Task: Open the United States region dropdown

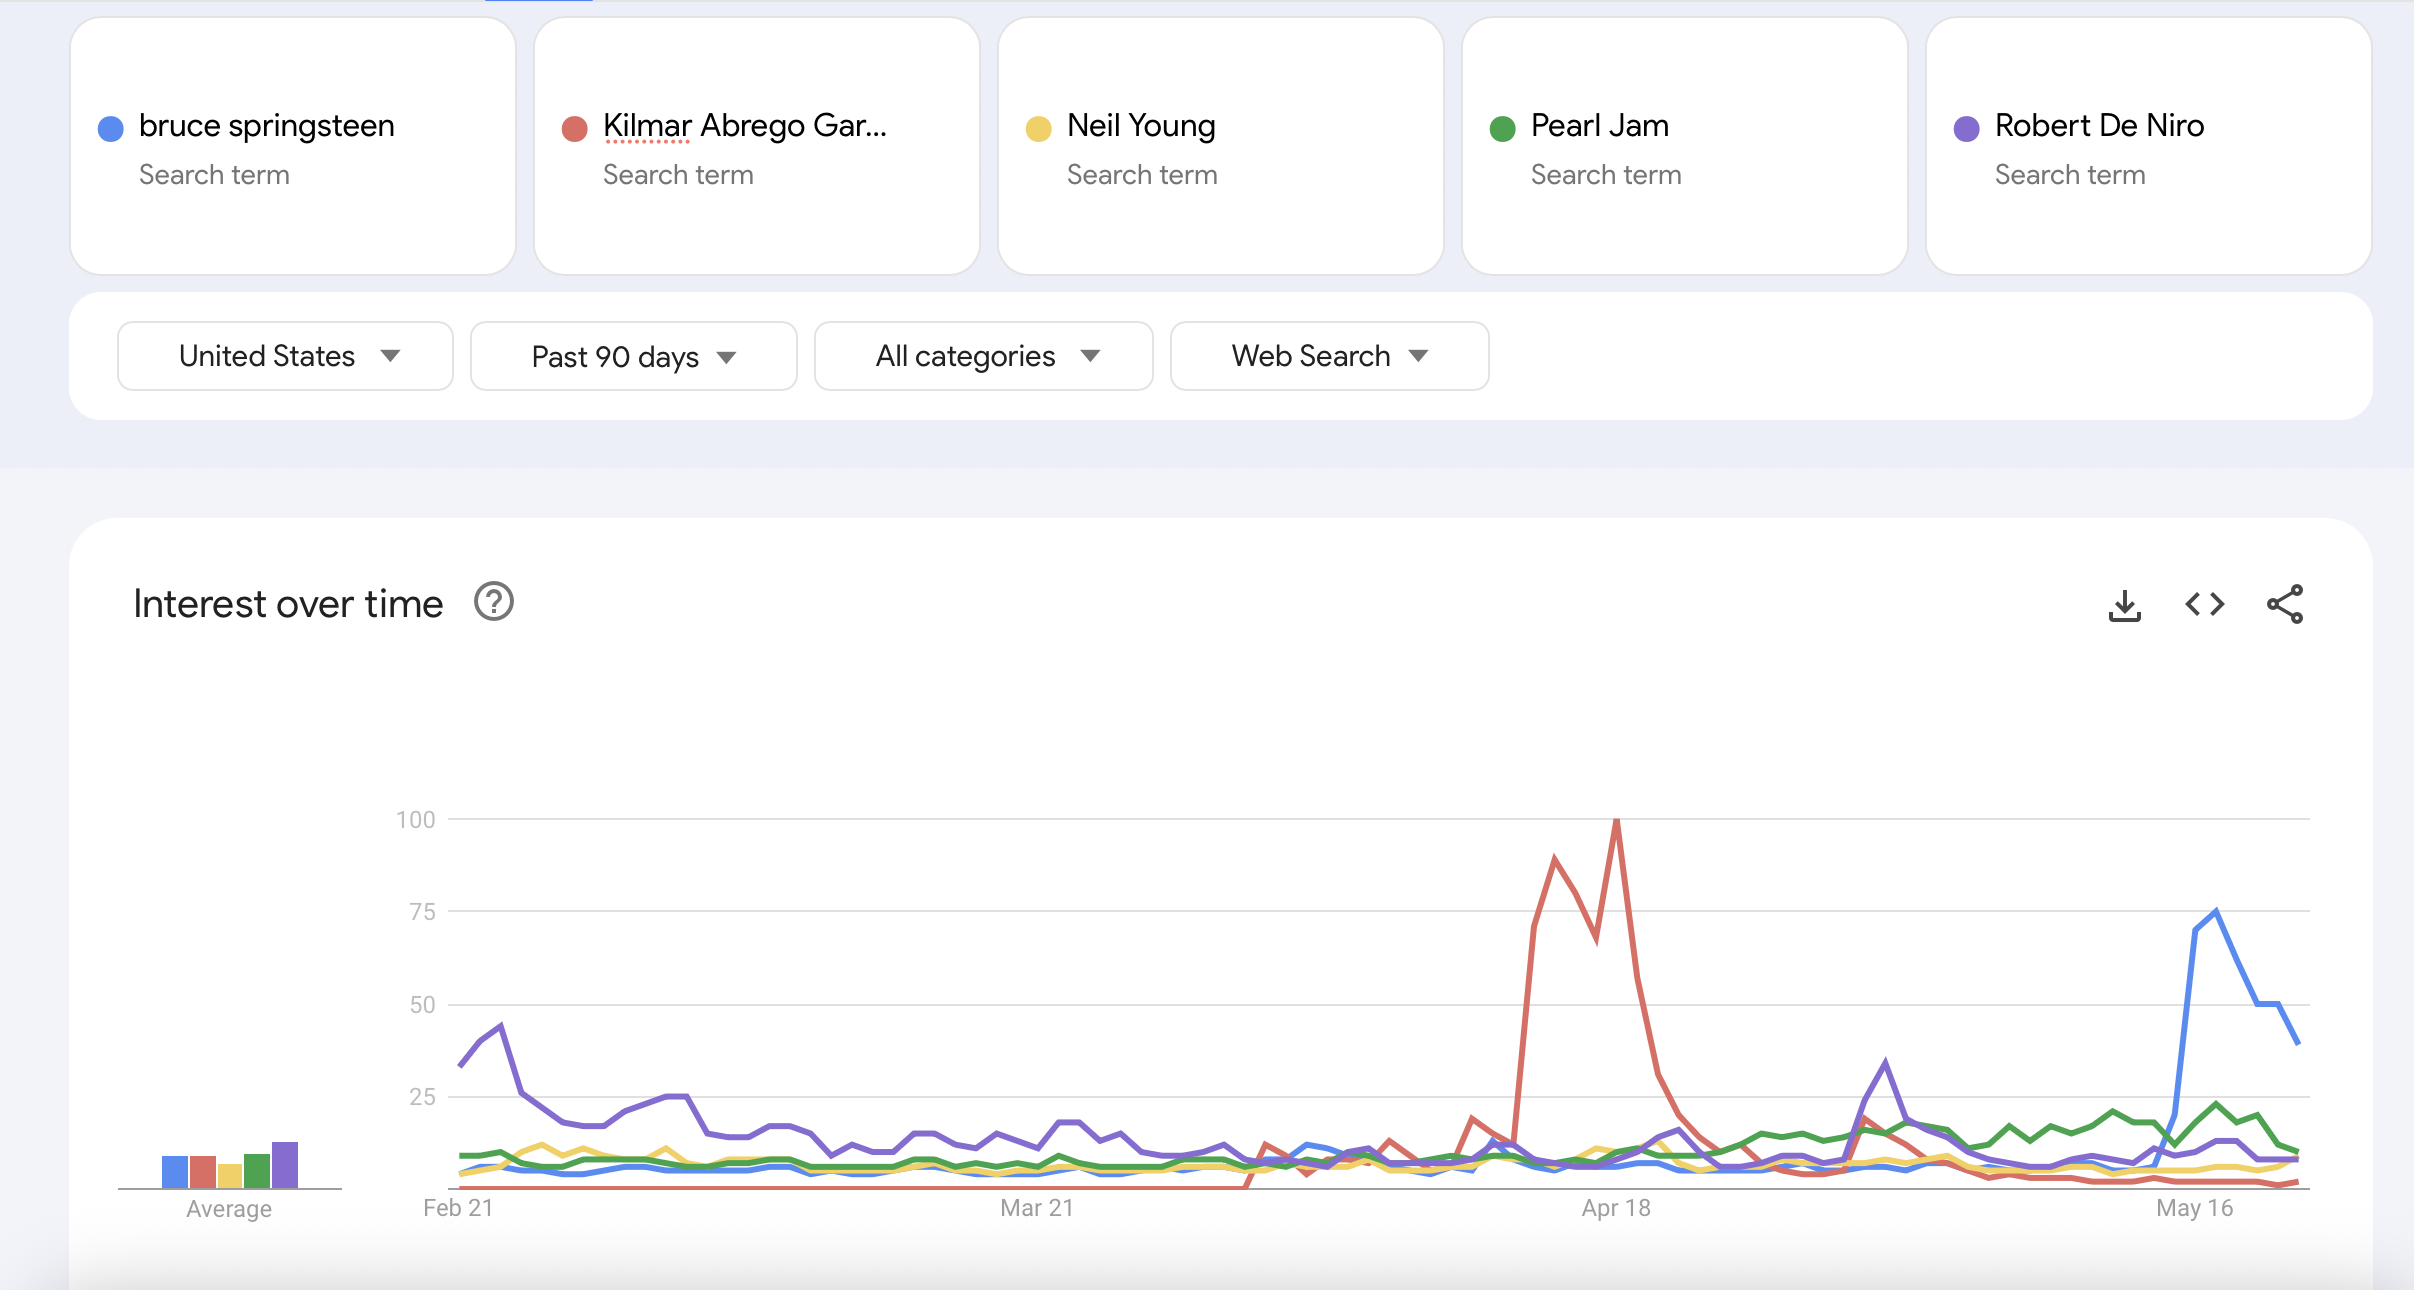Action: click(x=285, y=356)
